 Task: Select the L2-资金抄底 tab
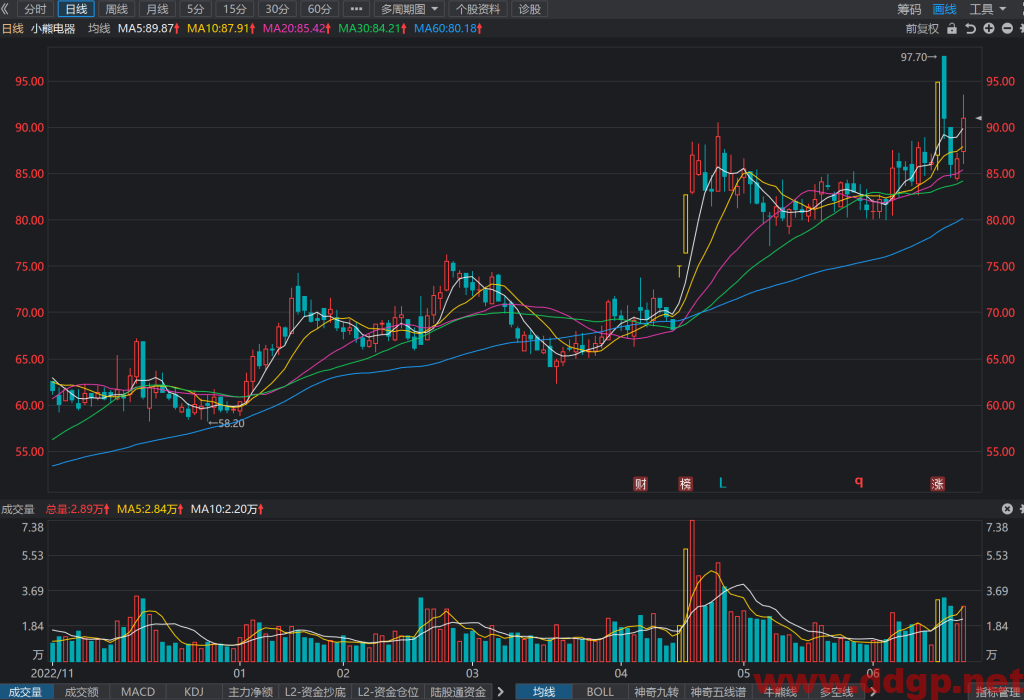click(x=315, y=692)
